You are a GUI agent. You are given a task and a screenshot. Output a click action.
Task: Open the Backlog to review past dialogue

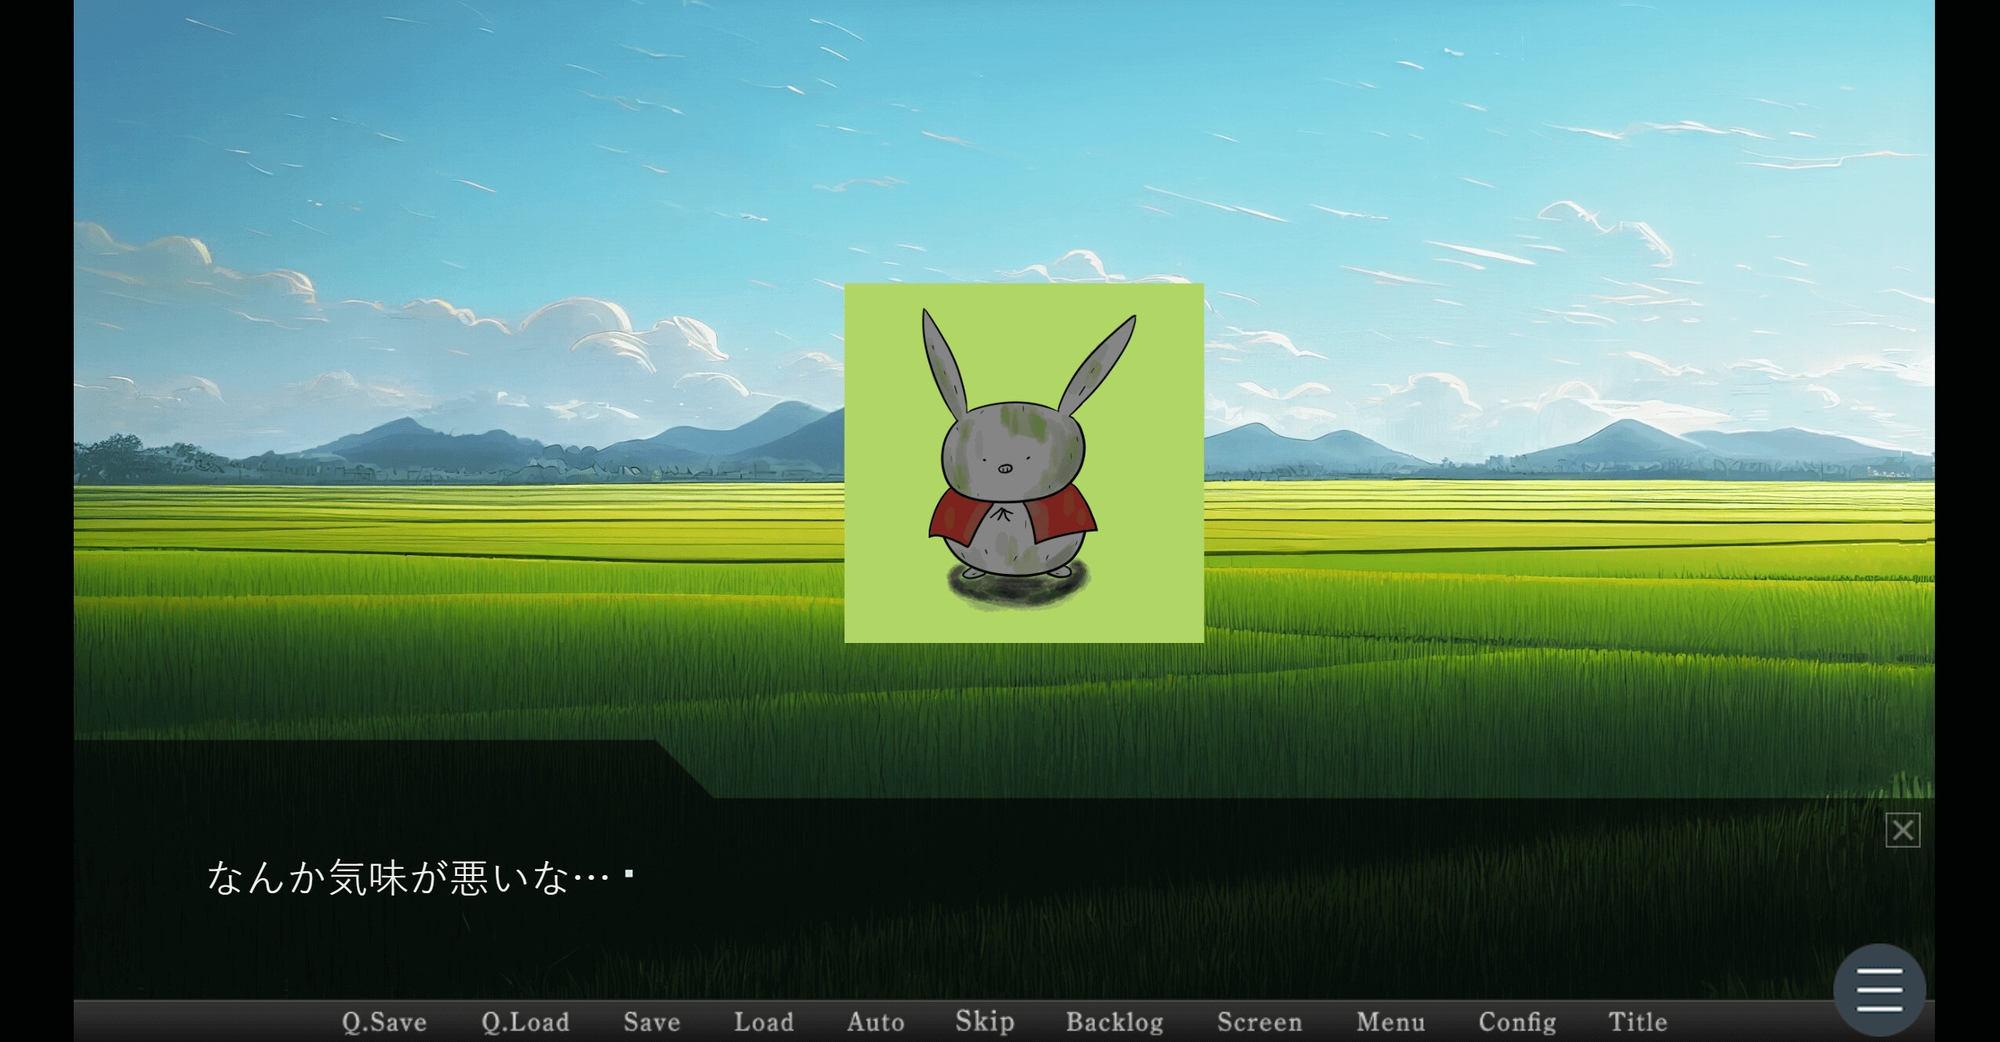coord(1114,1021)
